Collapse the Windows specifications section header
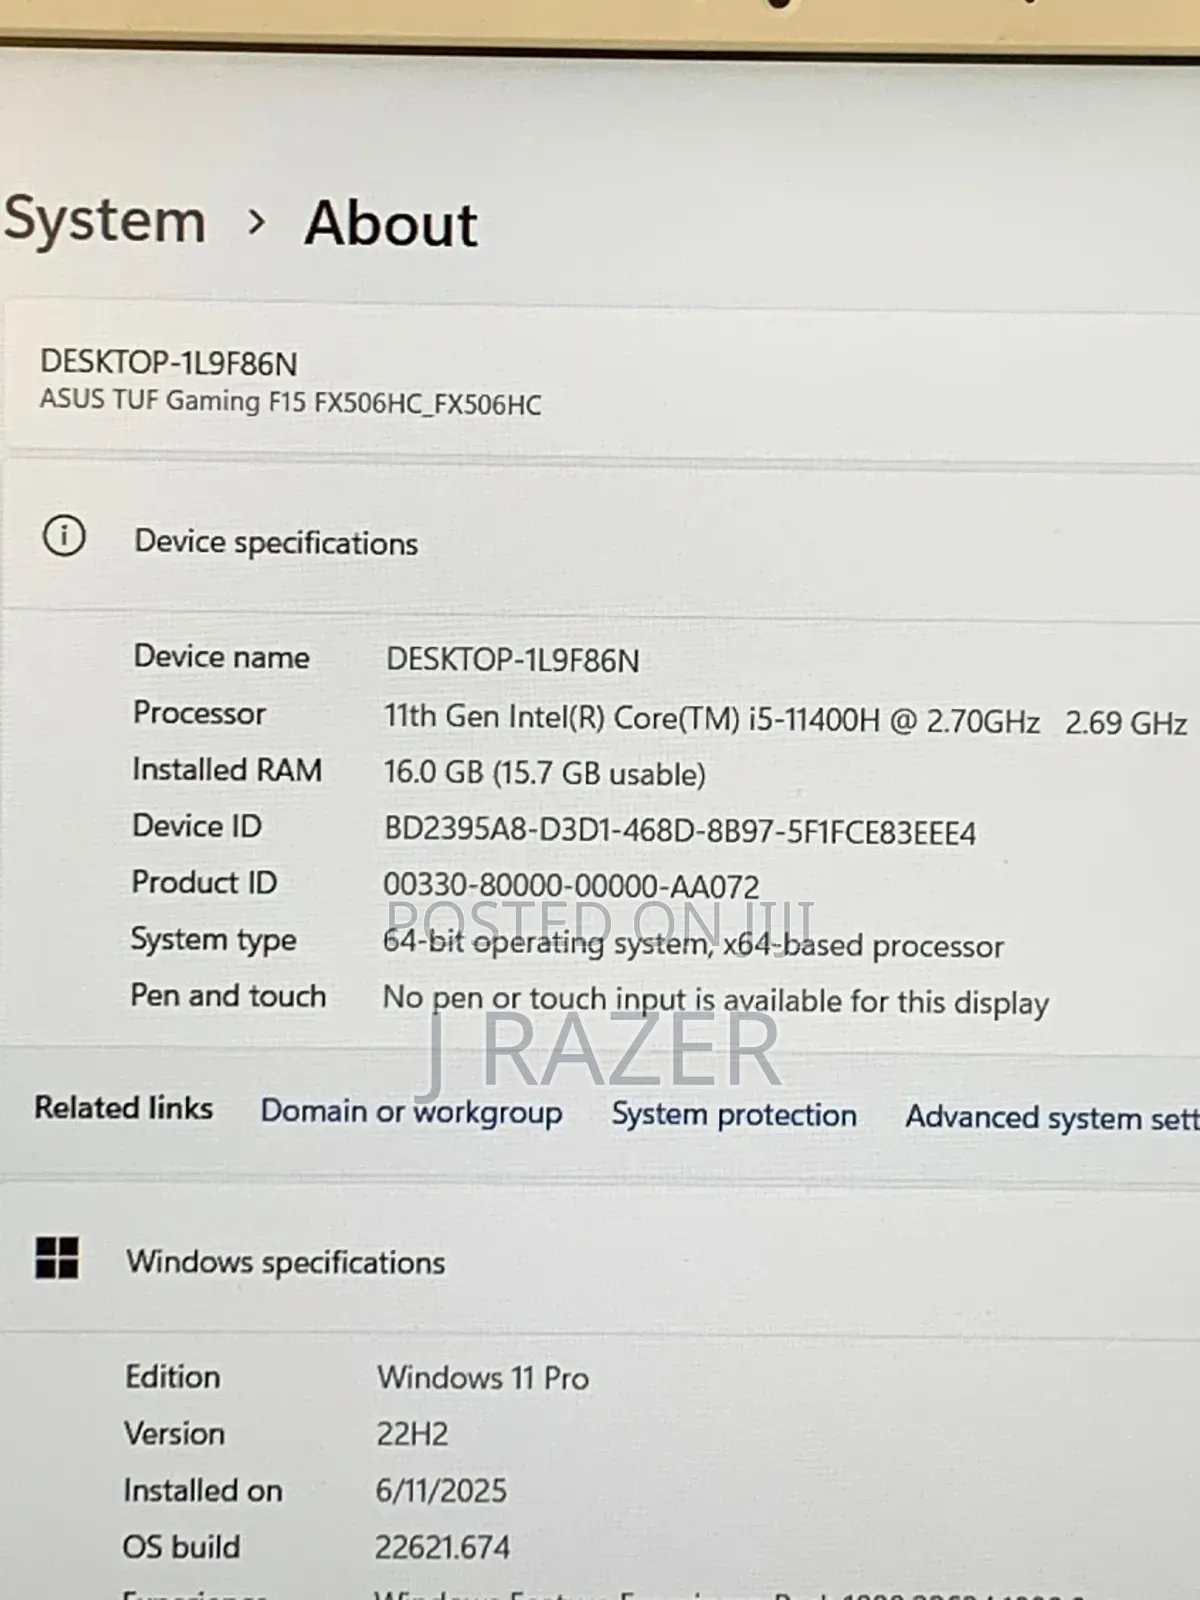This screenshot has height=1600, width=1200. 600,1262
